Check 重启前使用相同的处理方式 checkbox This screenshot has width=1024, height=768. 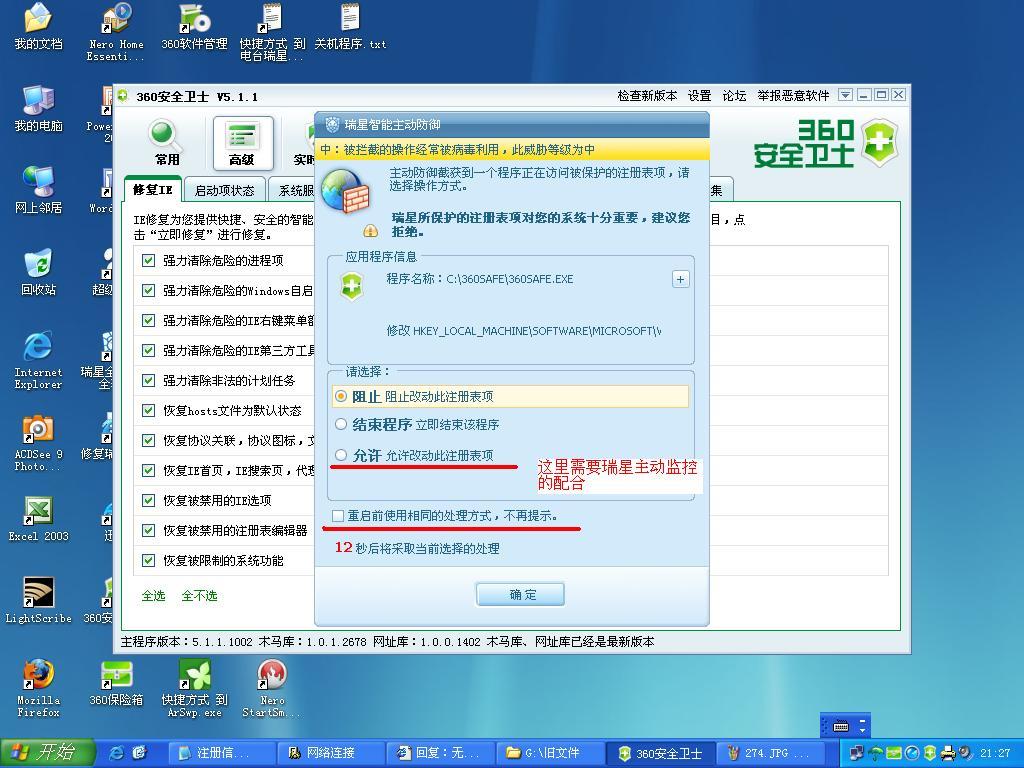pos(338,516)
